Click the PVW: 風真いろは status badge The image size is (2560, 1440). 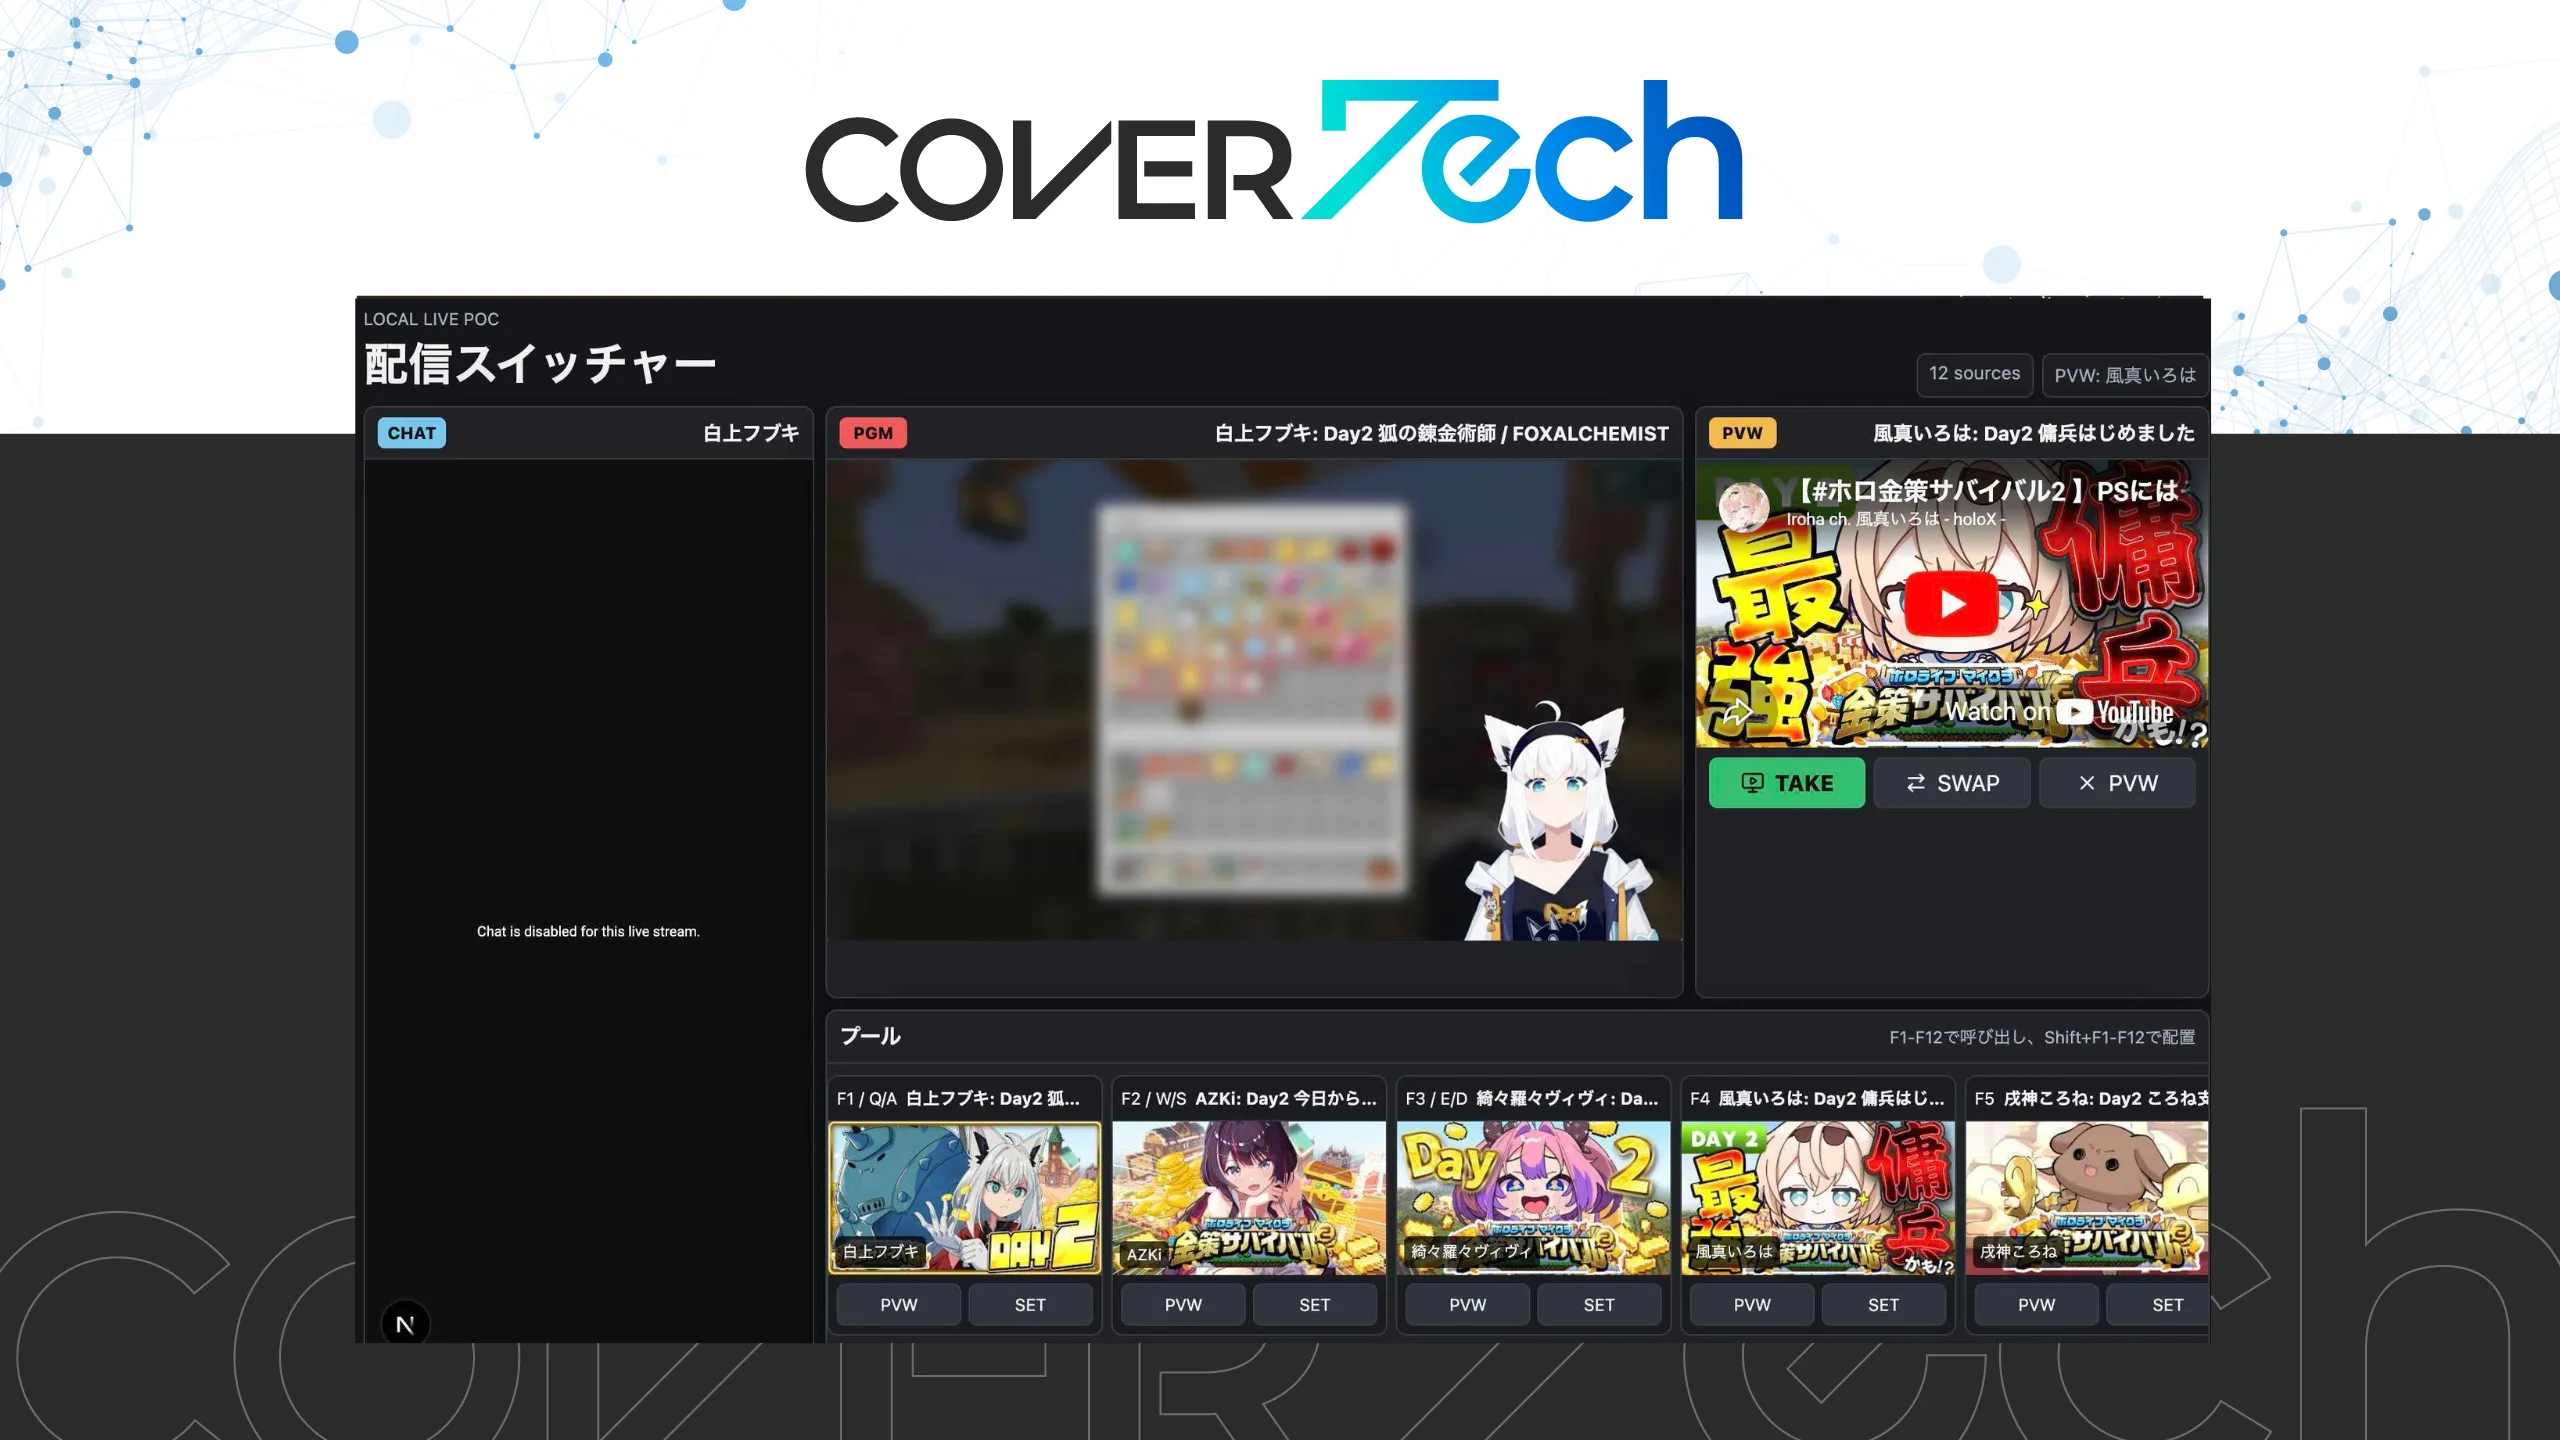(x=2125, y=375)
